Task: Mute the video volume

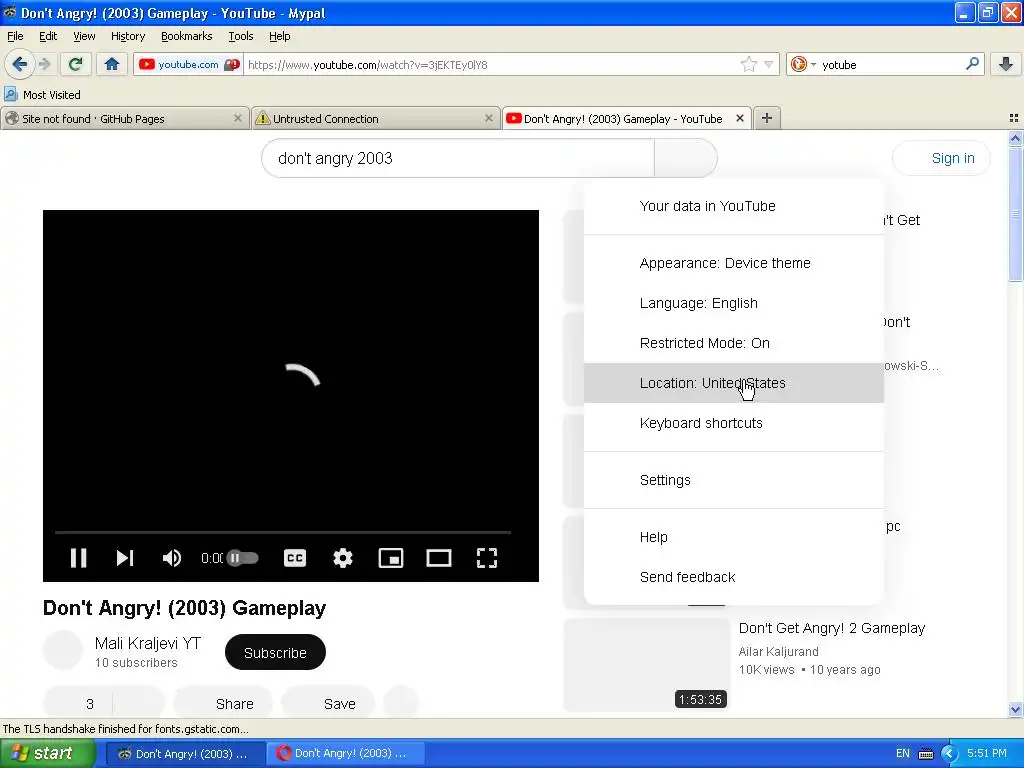Action: point(172,558)
